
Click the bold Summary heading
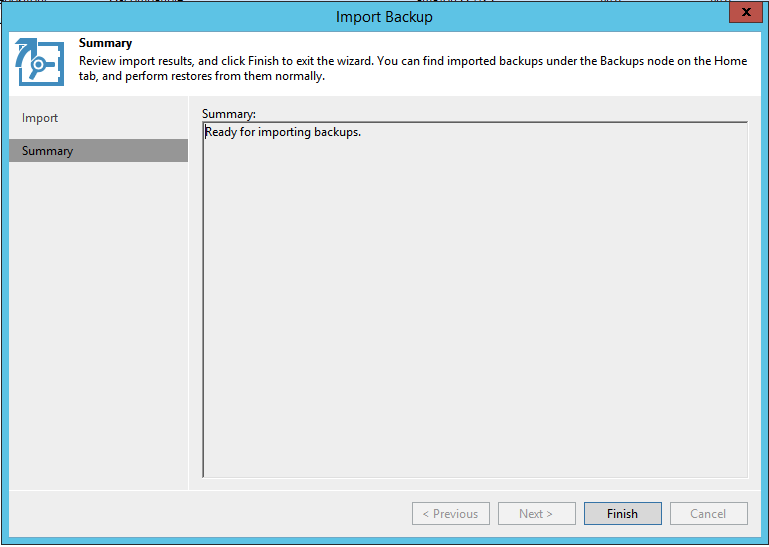(105, 43)
